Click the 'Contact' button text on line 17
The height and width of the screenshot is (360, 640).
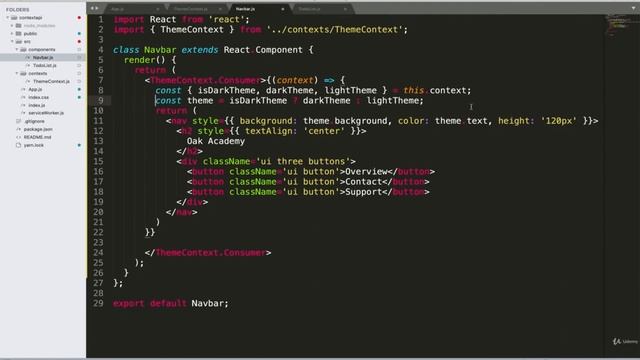363,182
